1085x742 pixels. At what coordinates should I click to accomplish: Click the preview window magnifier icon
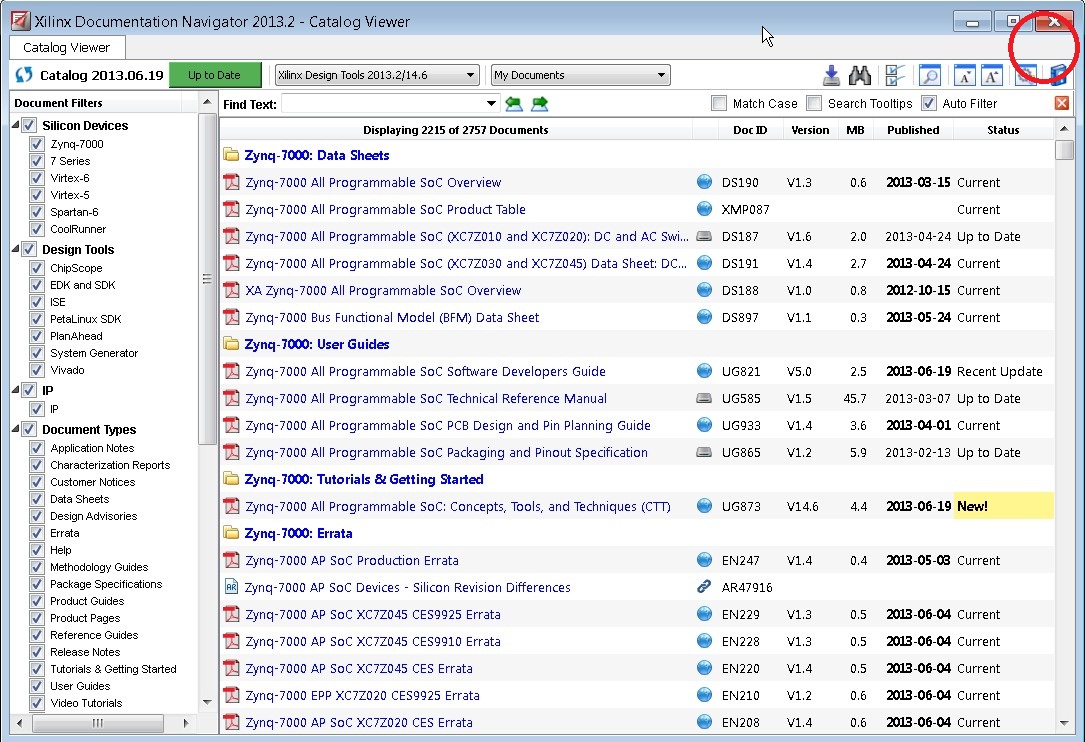click(930, 75)
